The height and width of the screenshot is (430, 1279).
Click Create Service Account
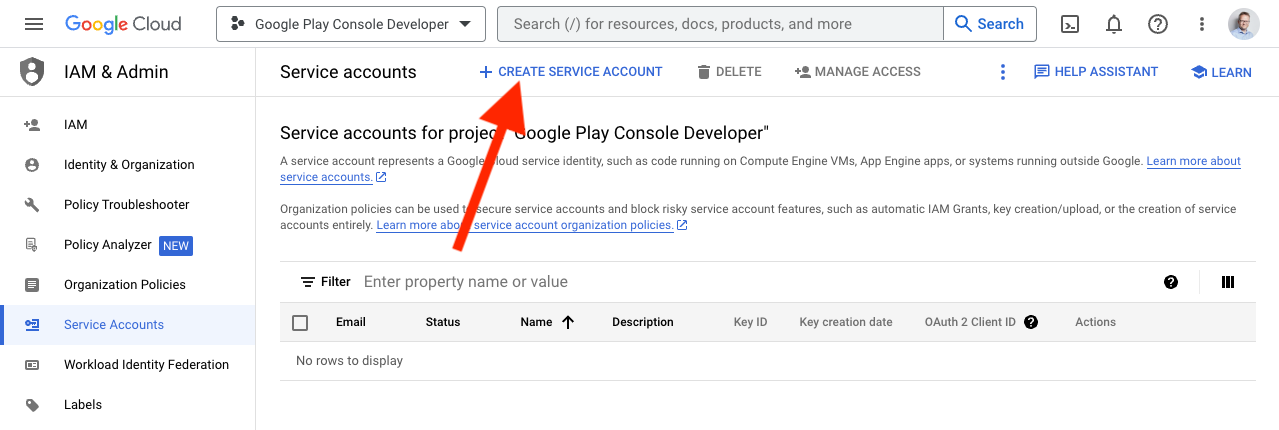click(571, 72)
